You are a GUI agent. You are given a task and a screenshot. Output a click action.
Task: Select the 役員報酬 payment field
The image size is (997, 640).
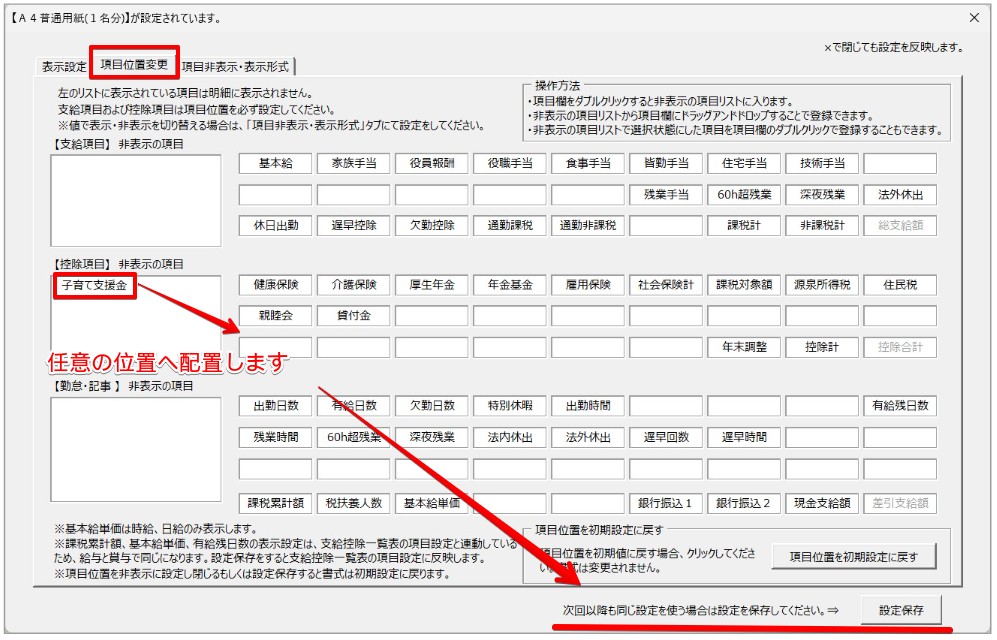pyautogui.click(x=431, y=164)
